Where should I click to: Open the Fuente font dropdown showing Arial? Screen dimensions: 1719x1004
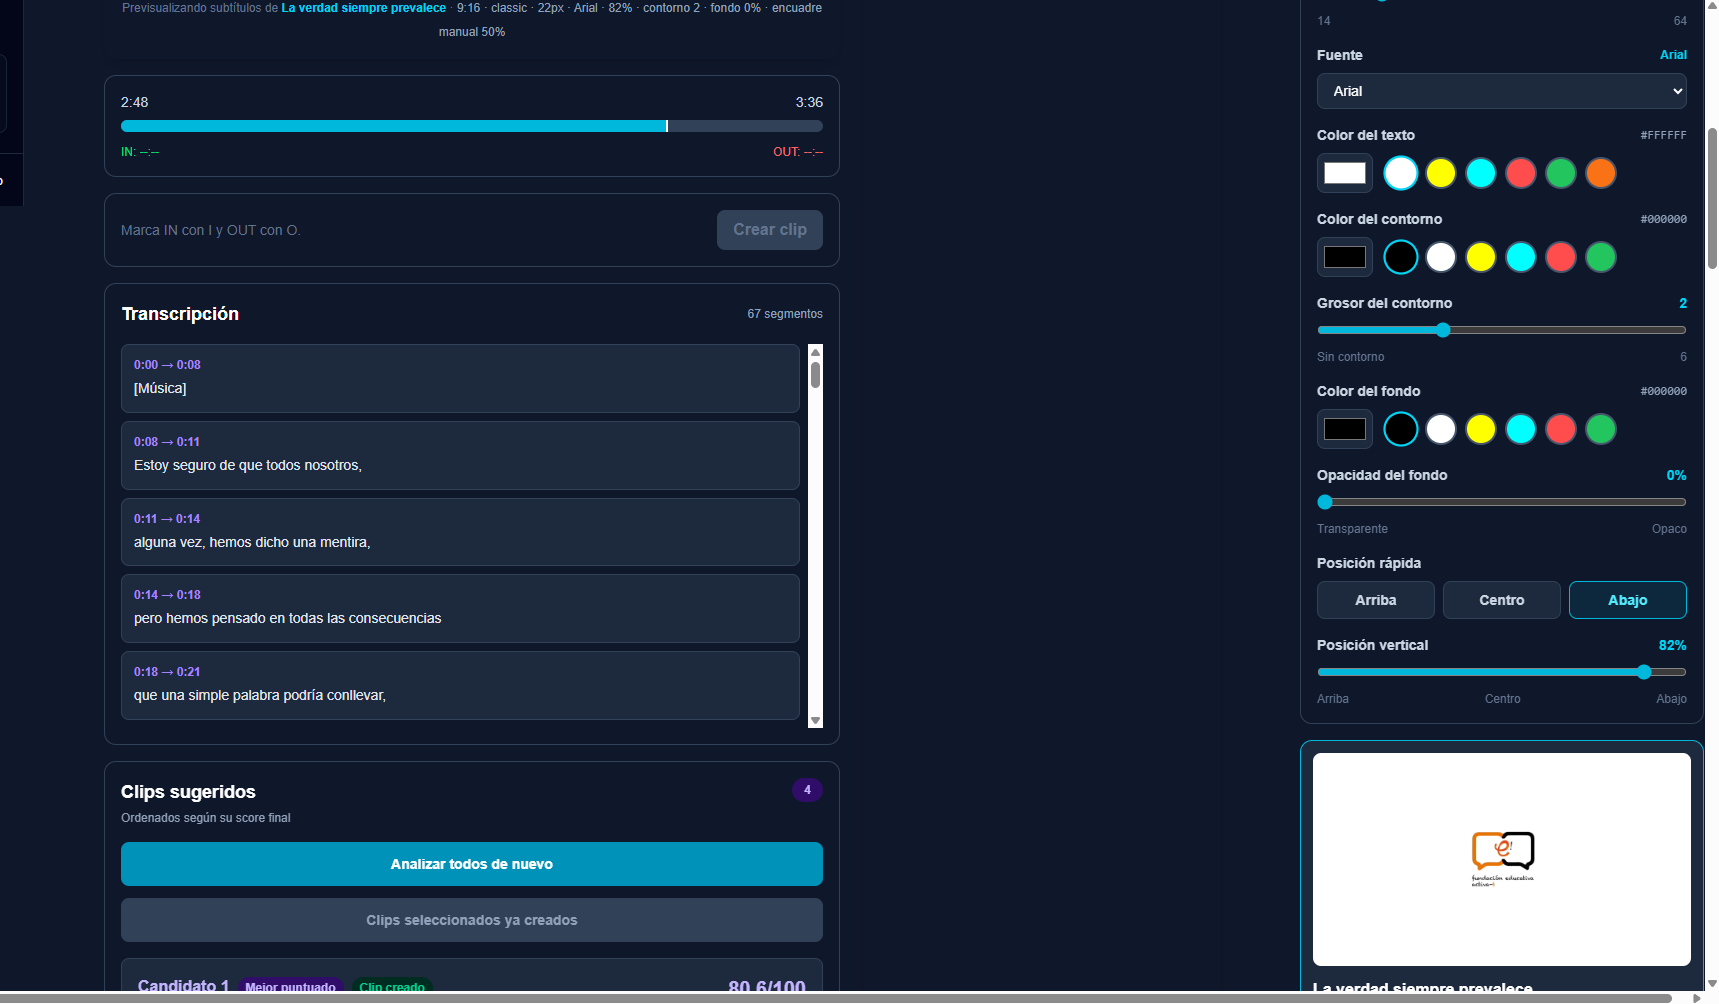click(x=1501, y=91)
